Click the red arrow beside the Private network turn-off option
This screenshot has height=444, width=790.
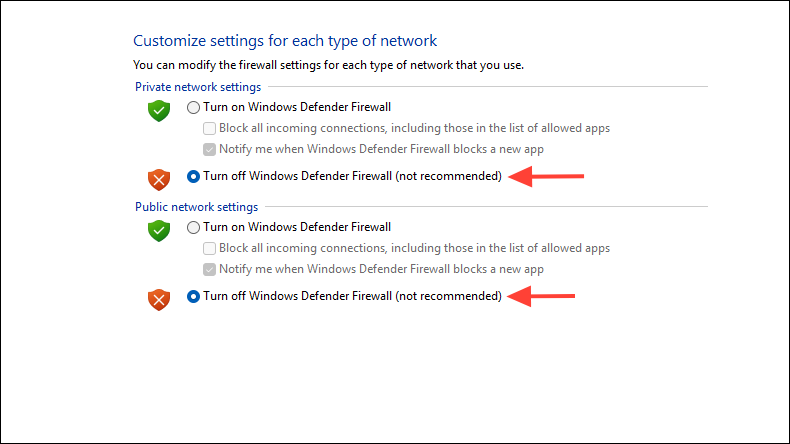click(546, 176)
